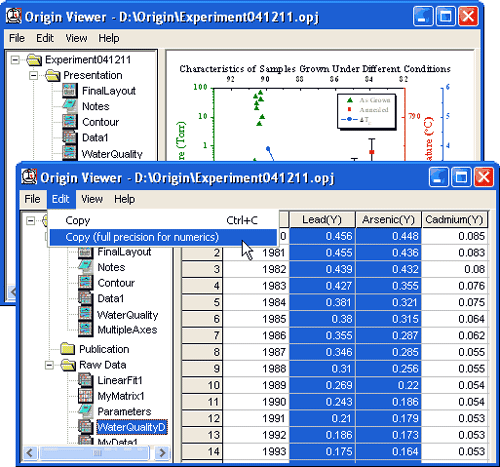The height and width of the screenshot is (467, 500).
Task: Click Parameters notes icon
Action: tap(85, 411)
